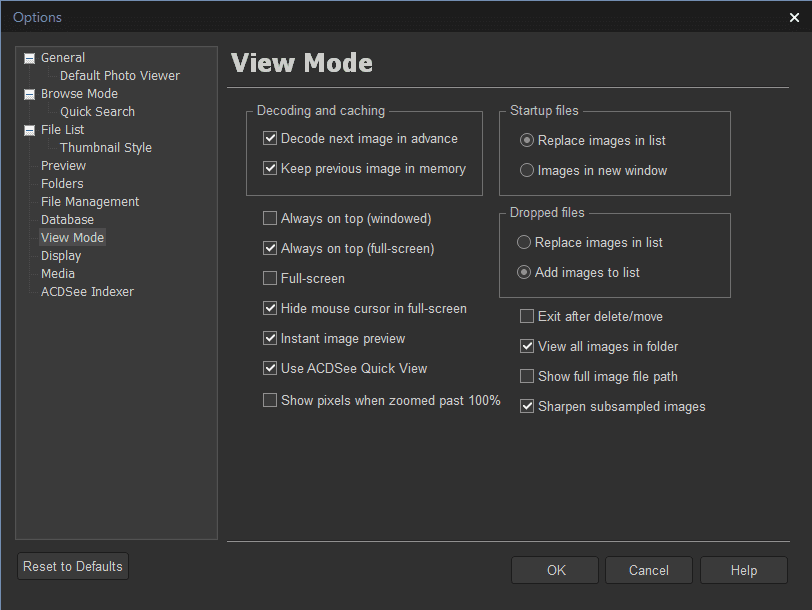
Task: Cancel the Options dialog
Action: tap(648, 570)
